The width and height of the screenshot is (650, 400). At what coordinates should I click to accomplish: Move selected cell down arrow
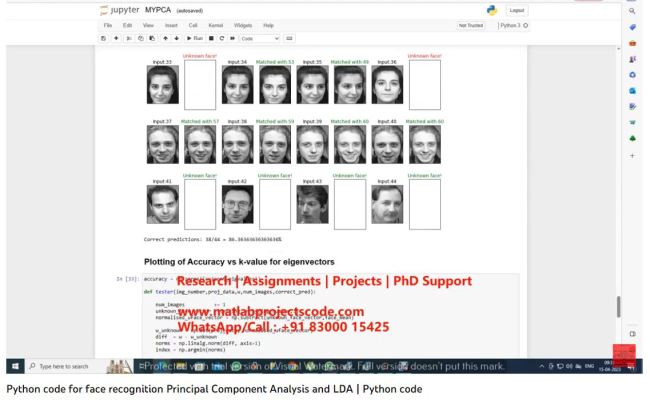pos(177,38)
